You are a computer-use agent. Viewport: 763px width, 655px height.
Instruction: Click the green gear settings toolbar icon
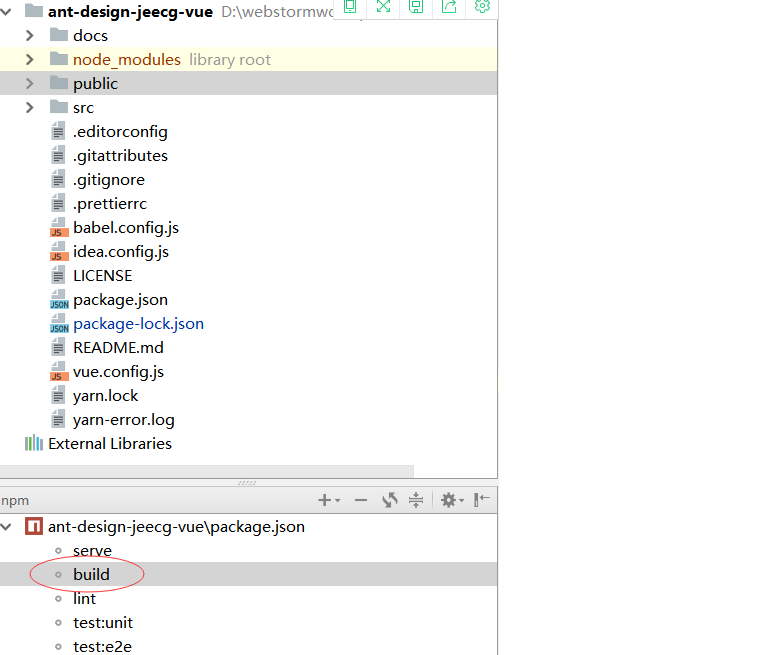click(x=482, y=6)
